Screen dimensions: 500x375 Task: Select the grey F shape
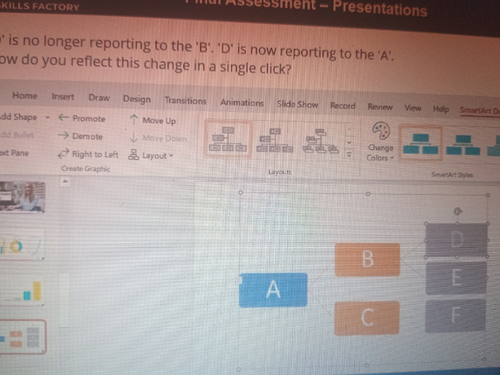[455, 315]
